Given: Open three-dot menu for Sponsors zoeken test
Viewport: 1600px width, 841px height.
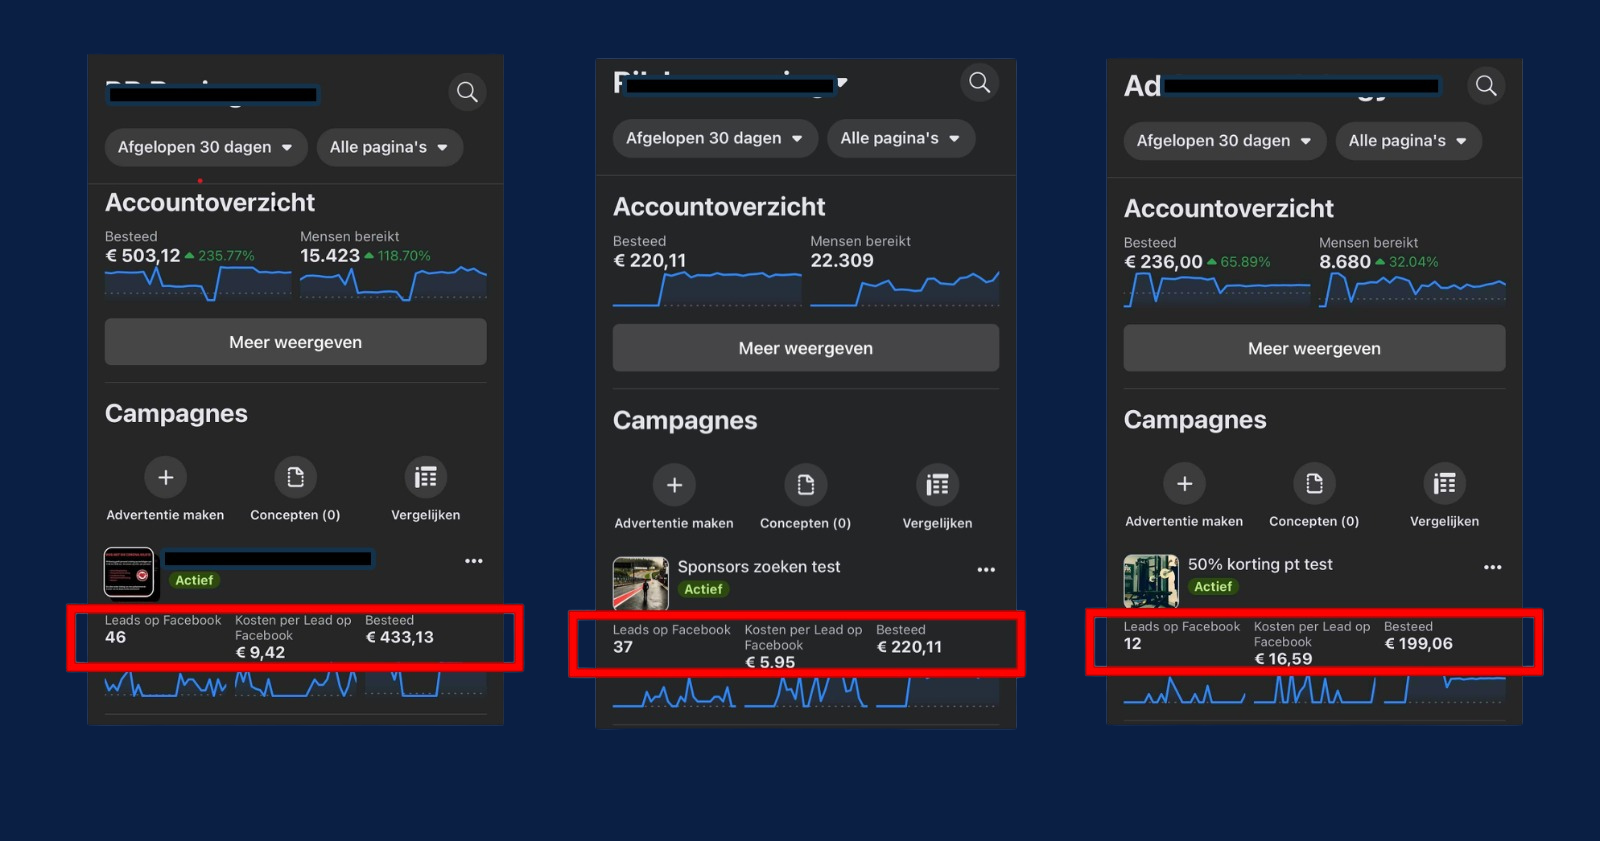Looking at the screenshot, I should tap(986, 570).
